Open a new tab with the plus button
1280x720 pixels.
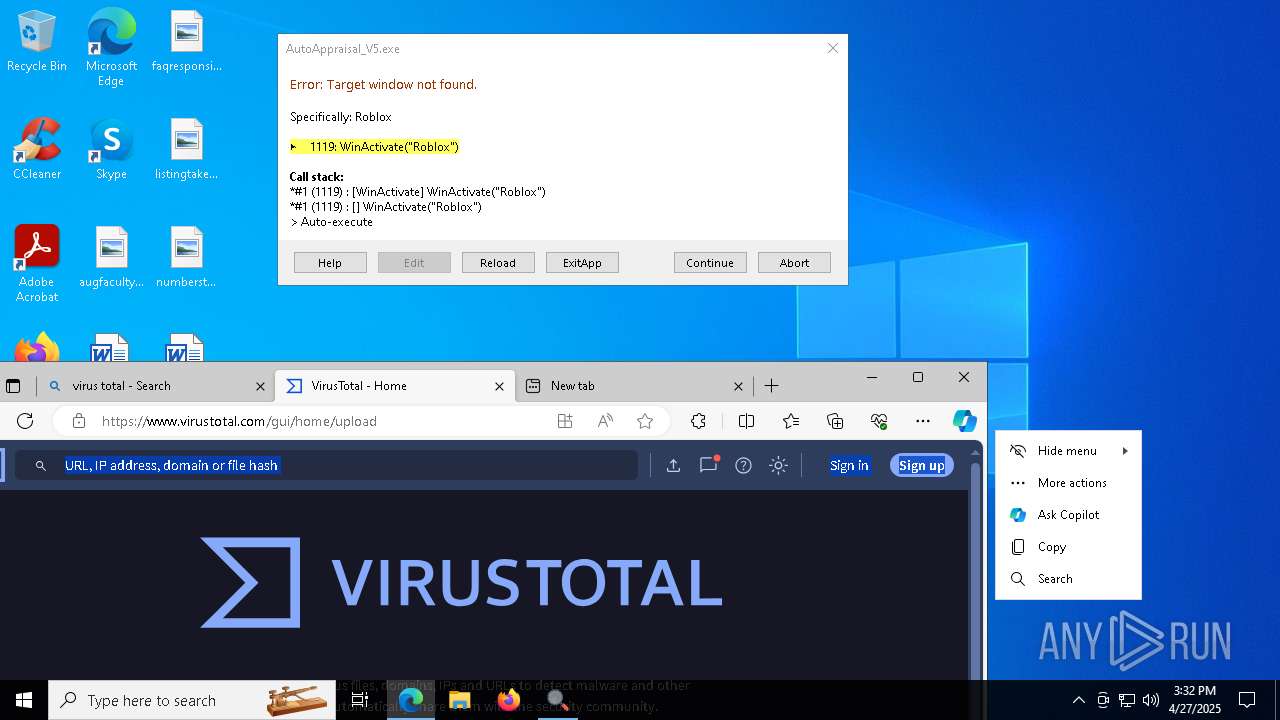pos(771,386)
